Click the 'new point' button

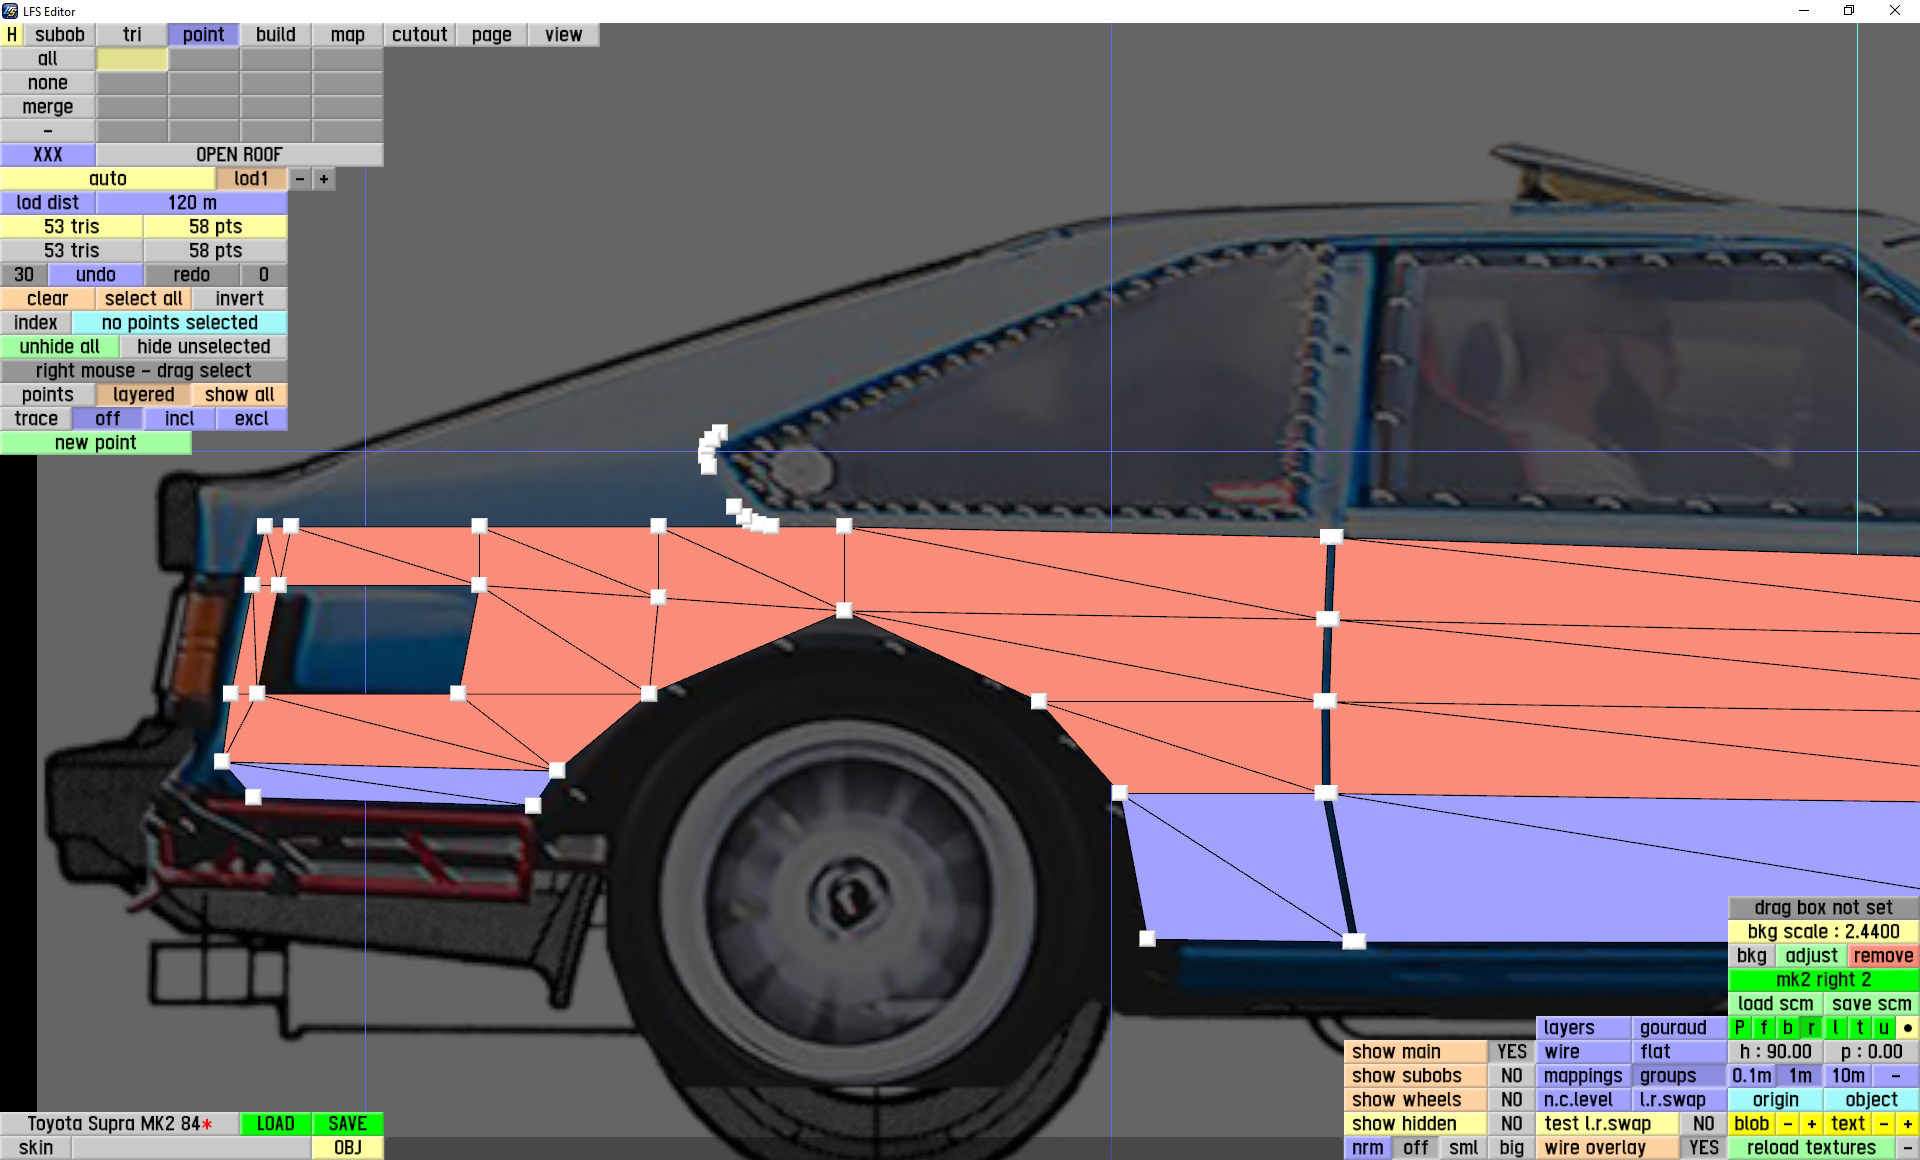click(96, 443)
